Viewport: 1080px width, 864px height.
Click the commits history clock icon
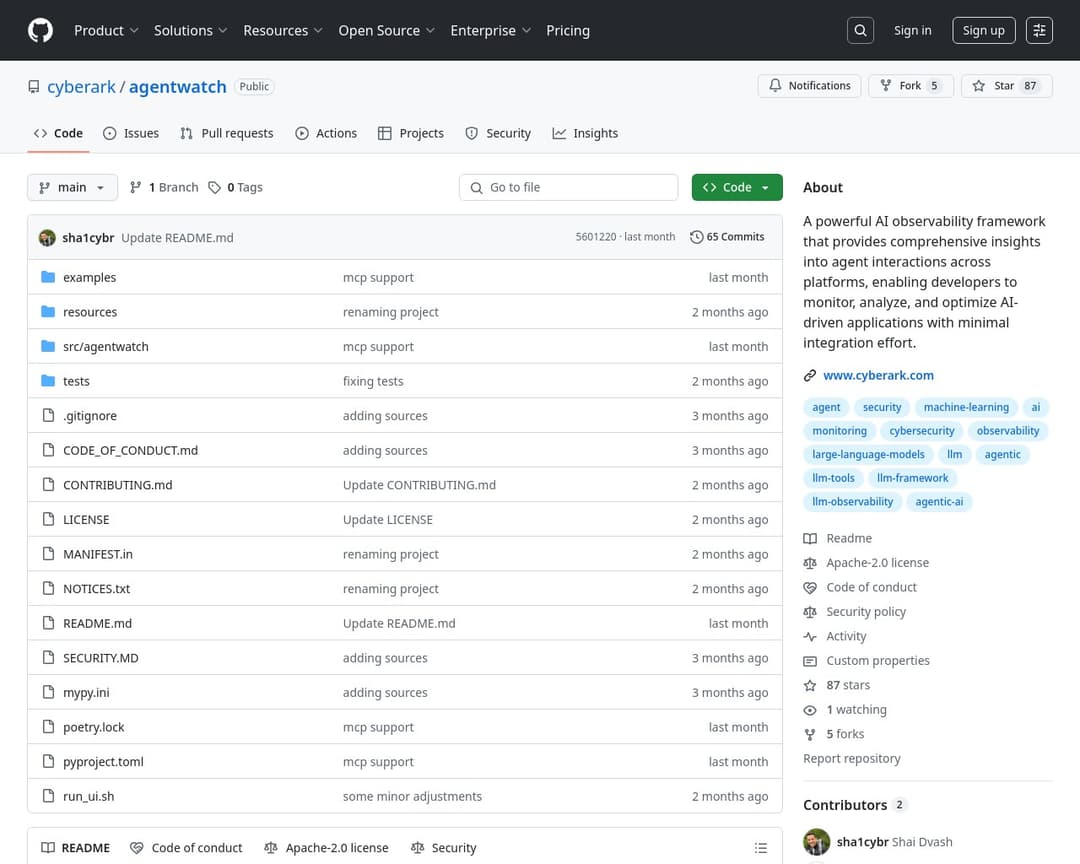696,237
